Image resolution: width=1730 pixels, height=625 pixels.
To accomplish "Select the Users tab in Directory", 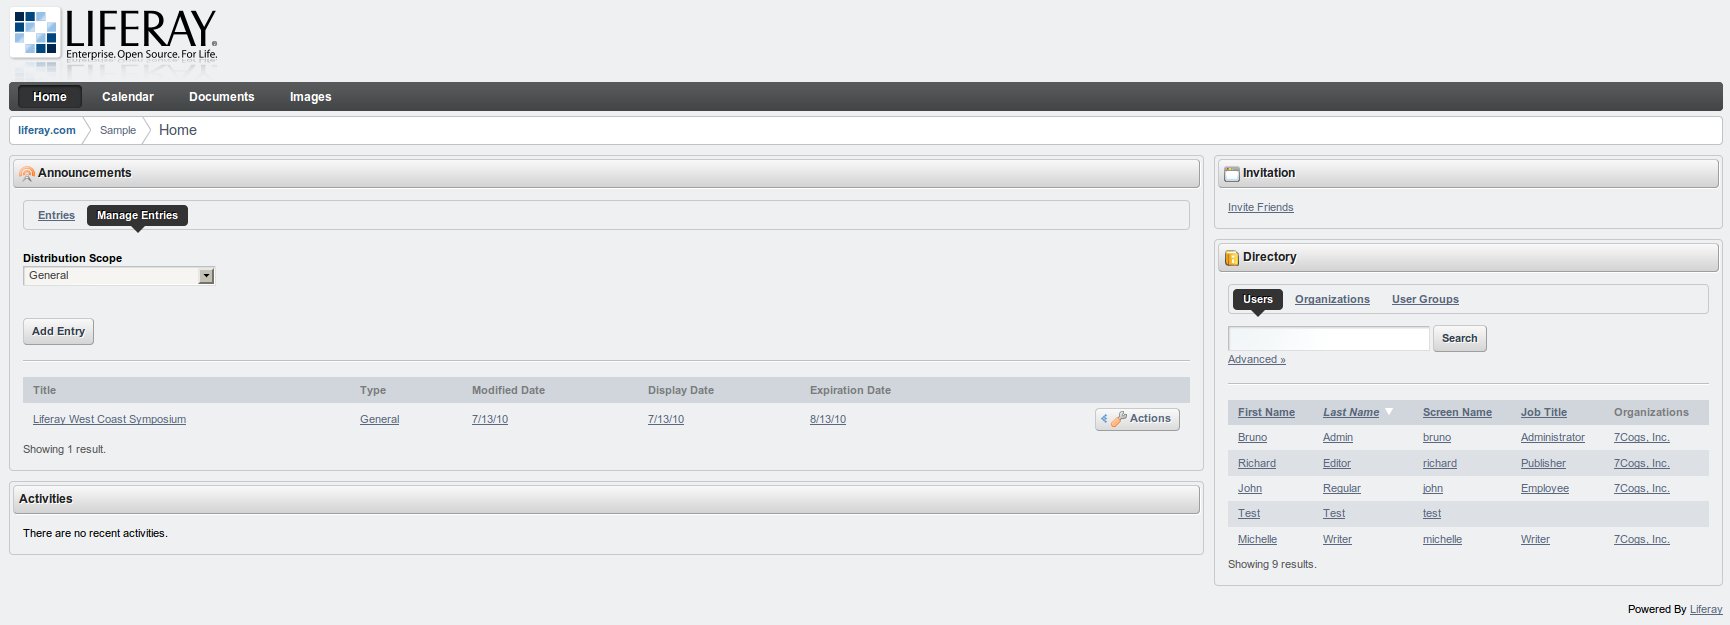I will point(1258,299).
